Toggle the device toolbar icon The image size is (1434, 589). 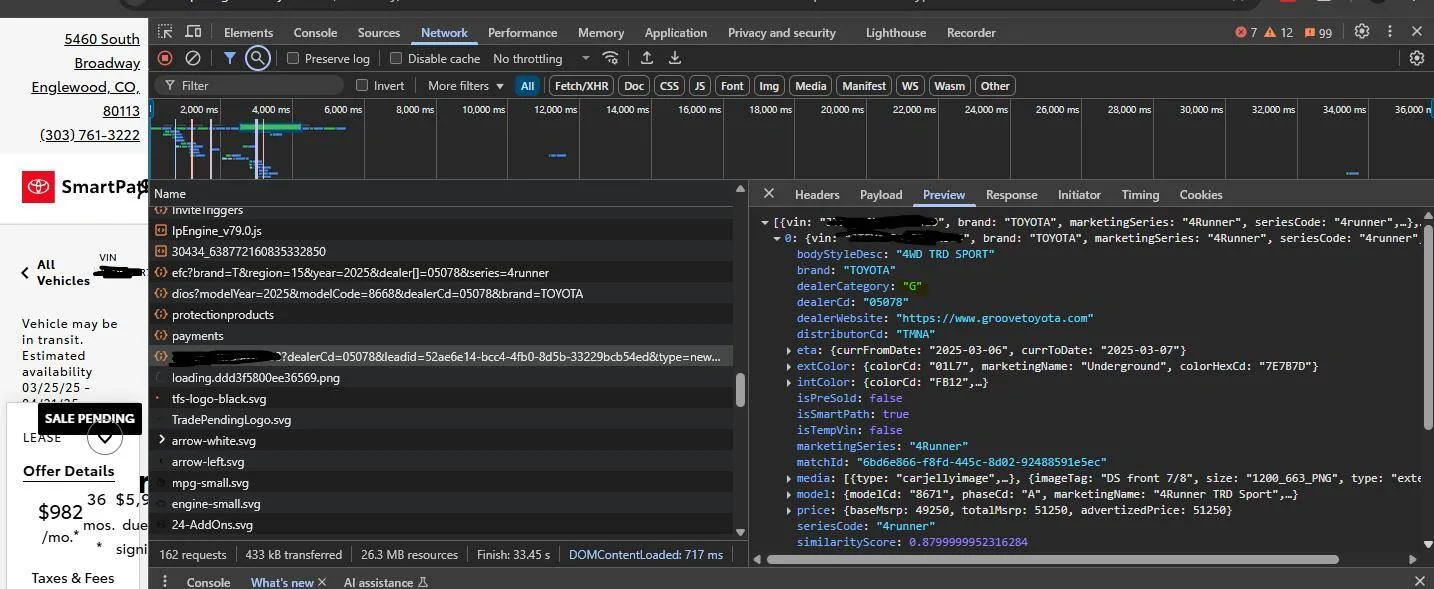click(193, 32)
